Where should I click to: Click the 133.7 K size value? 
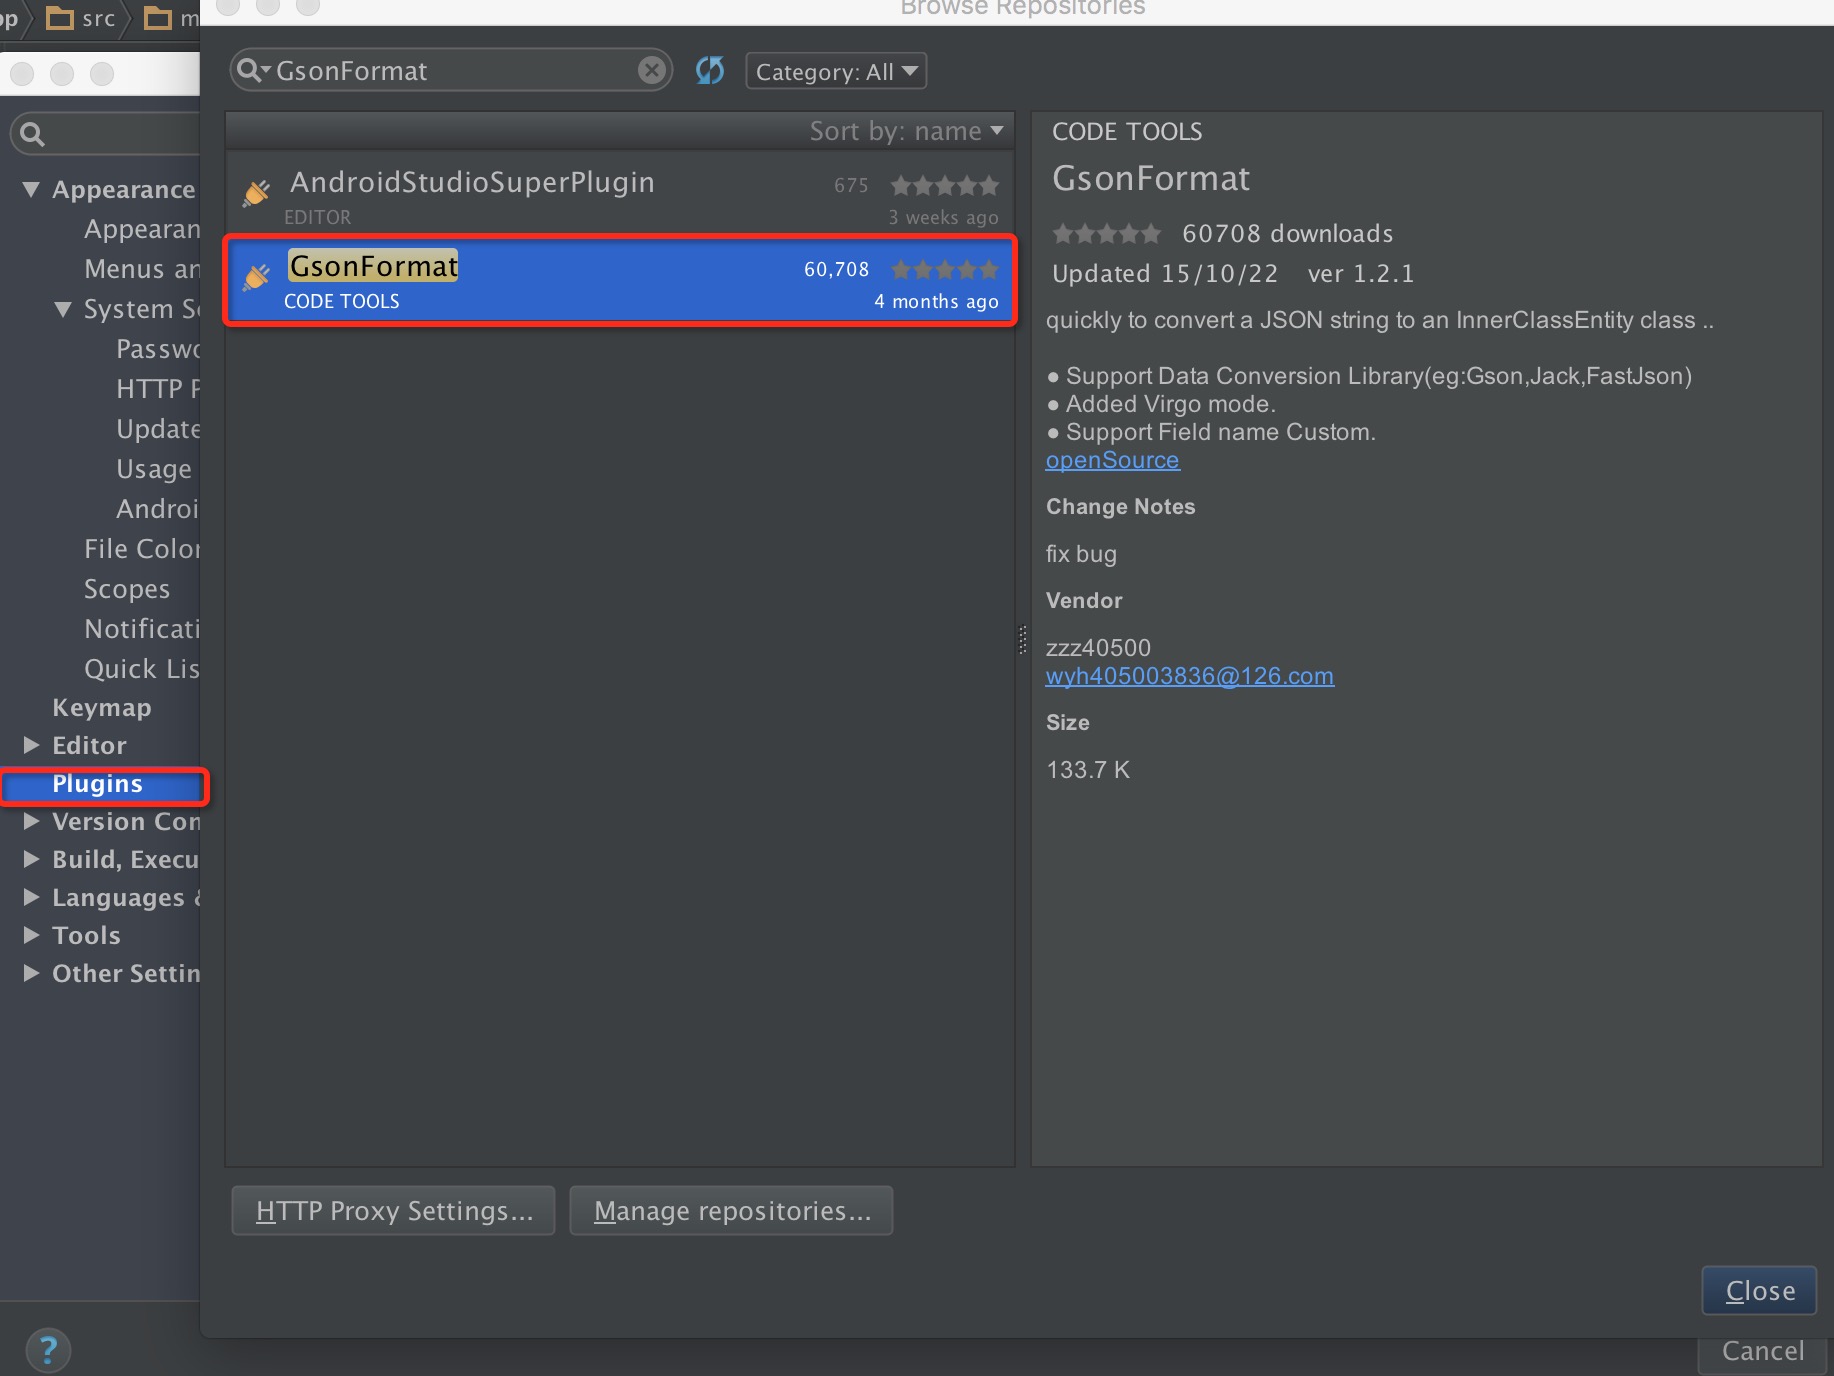[x=1088, y=770]
